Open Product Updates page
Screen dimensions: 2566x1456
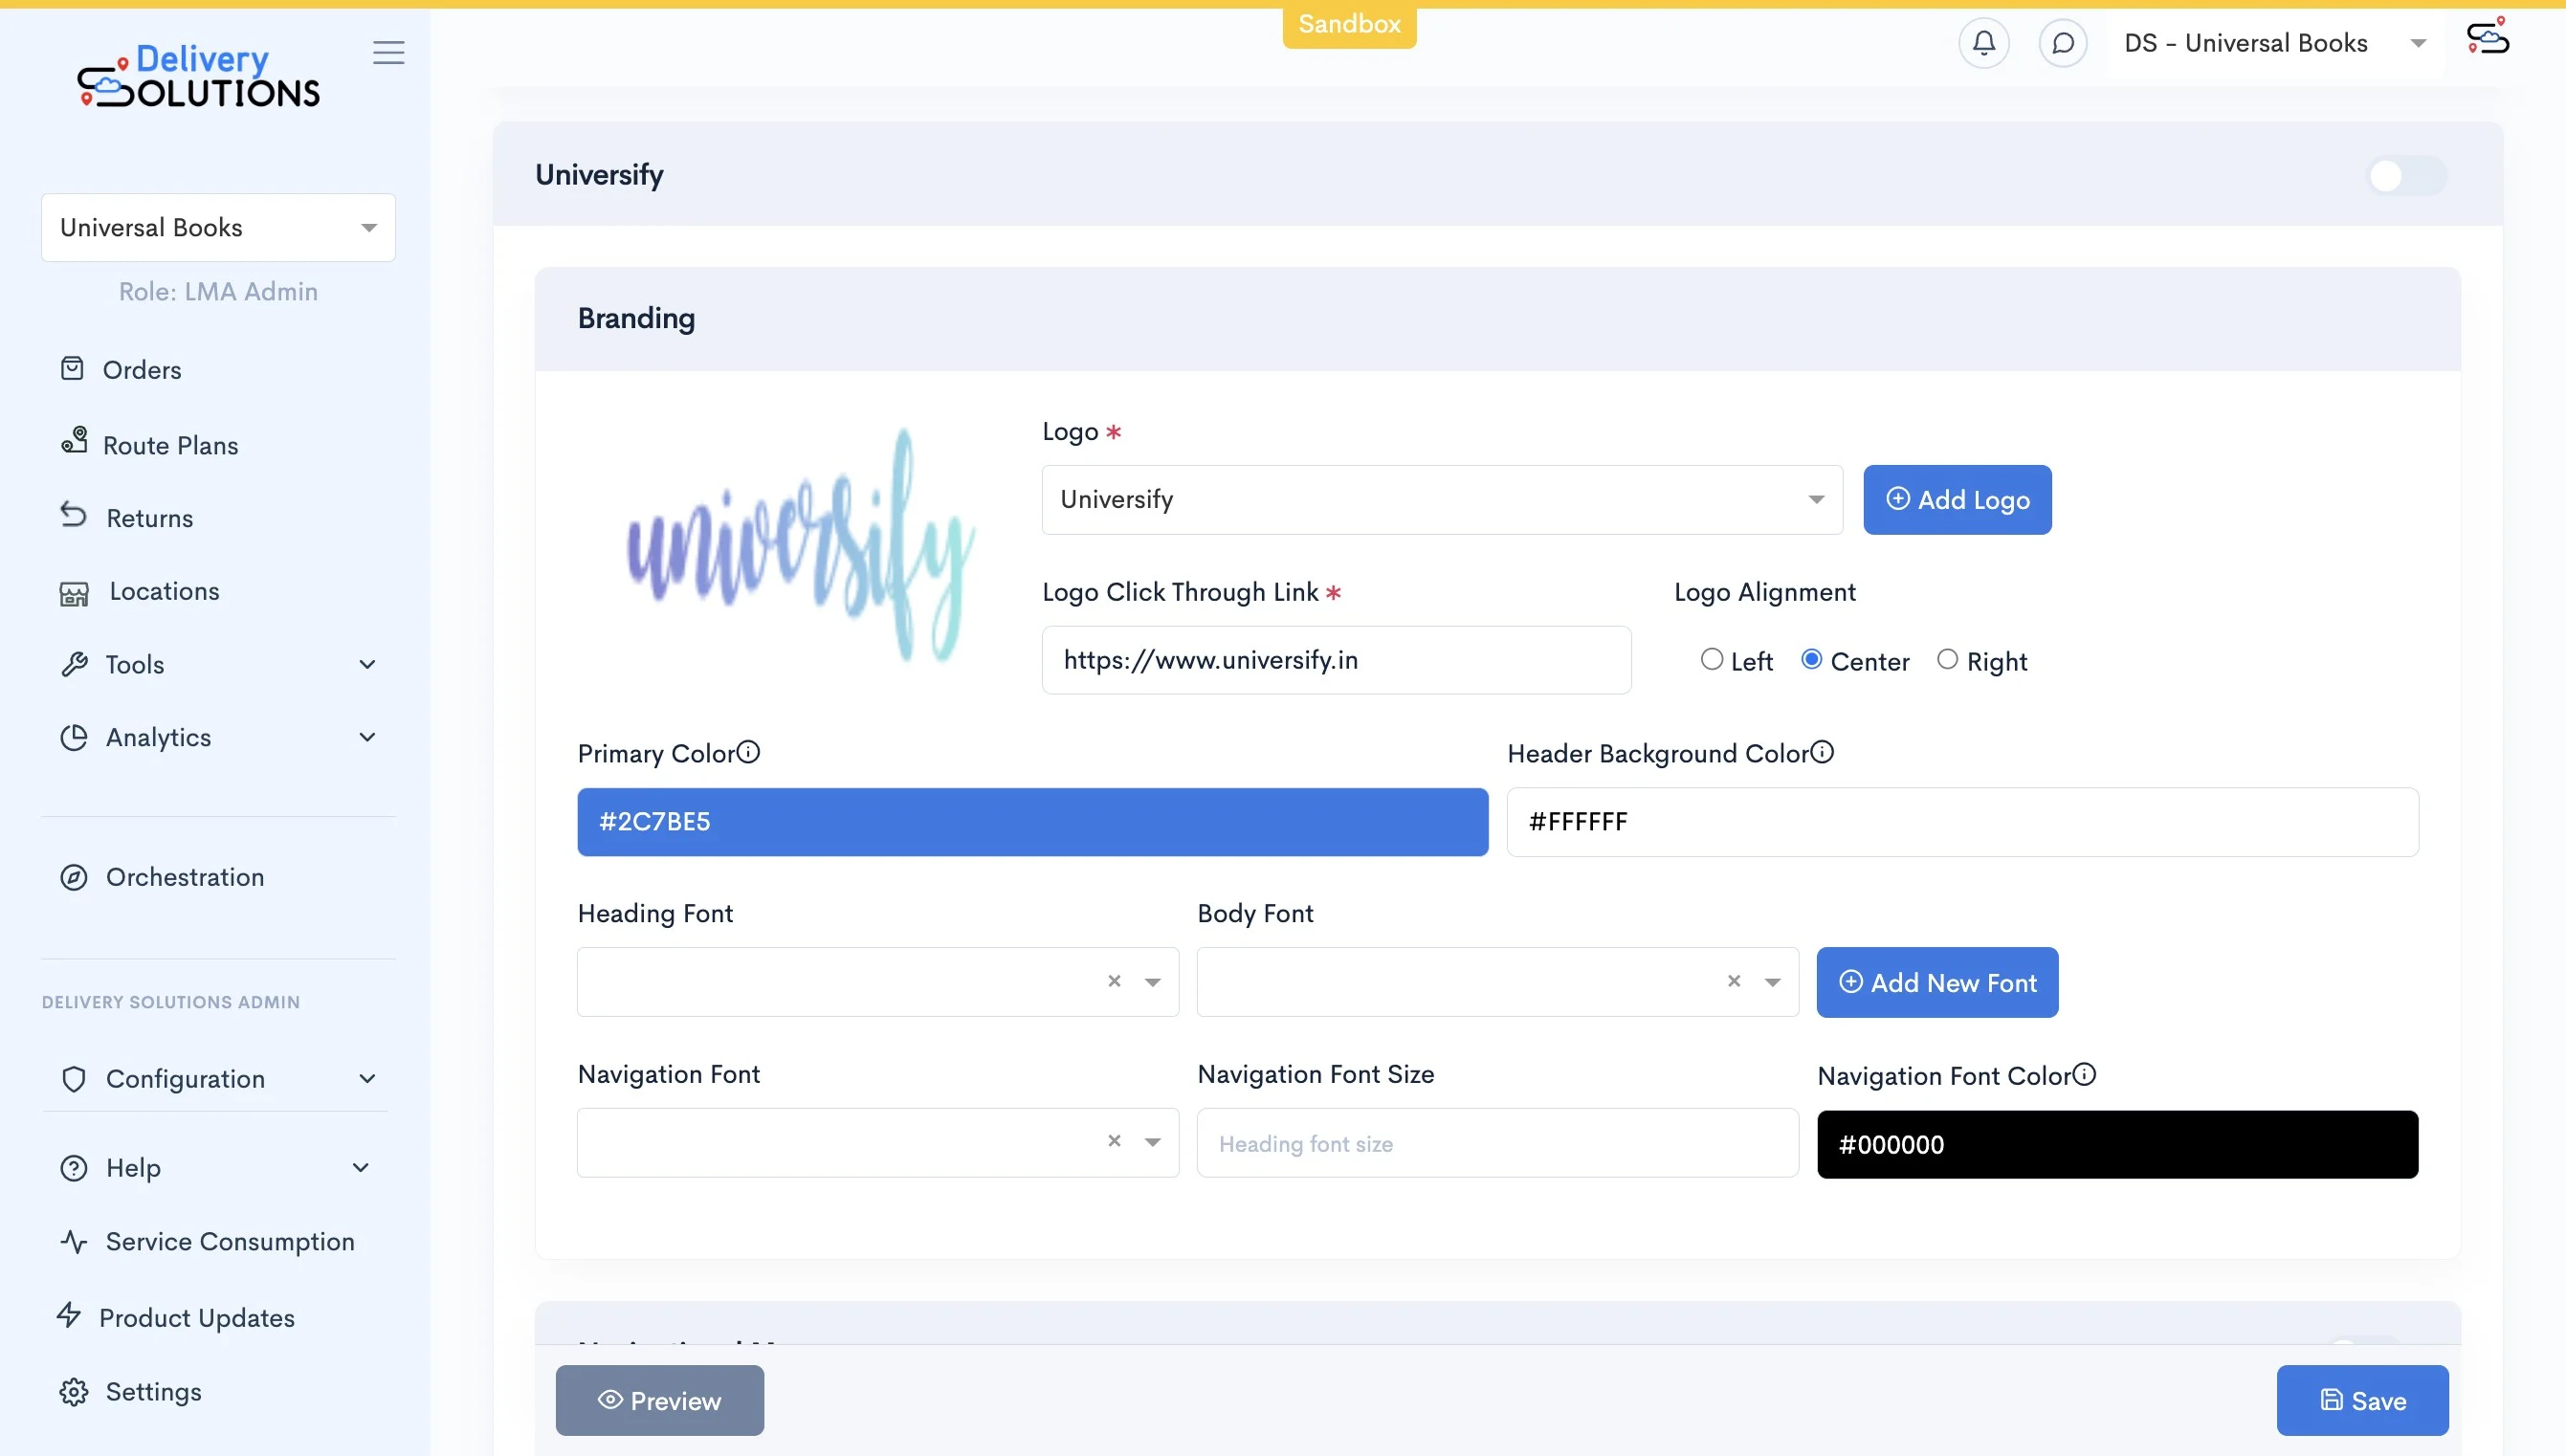[x=197, y=1318]
